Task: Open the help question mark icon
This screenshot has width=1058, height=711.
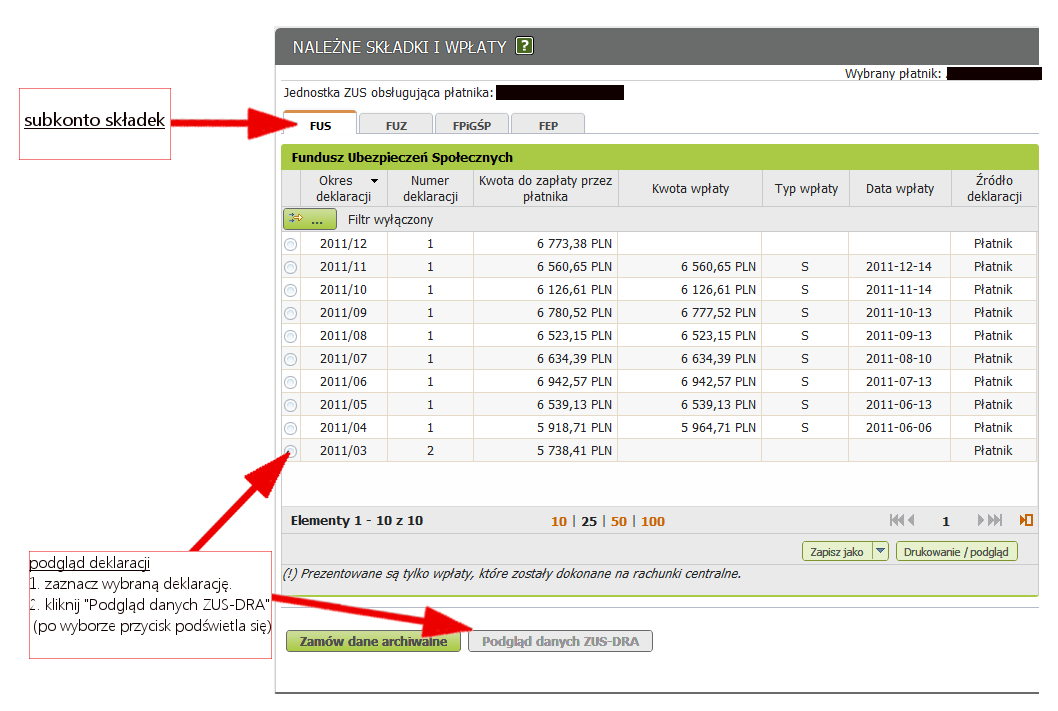Action: (x=524, y=46)
